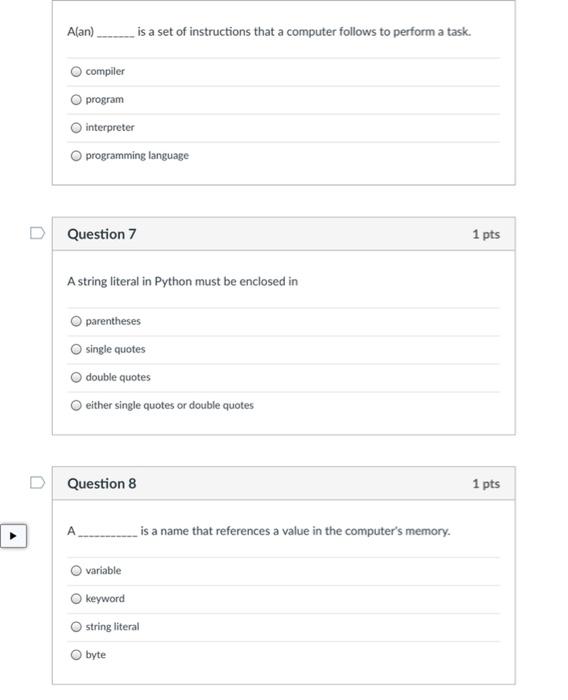Choose the 'interpreter' radio button
Image resolution: width=568 pixels, height=700 pixels.
[x=76, y=128]
